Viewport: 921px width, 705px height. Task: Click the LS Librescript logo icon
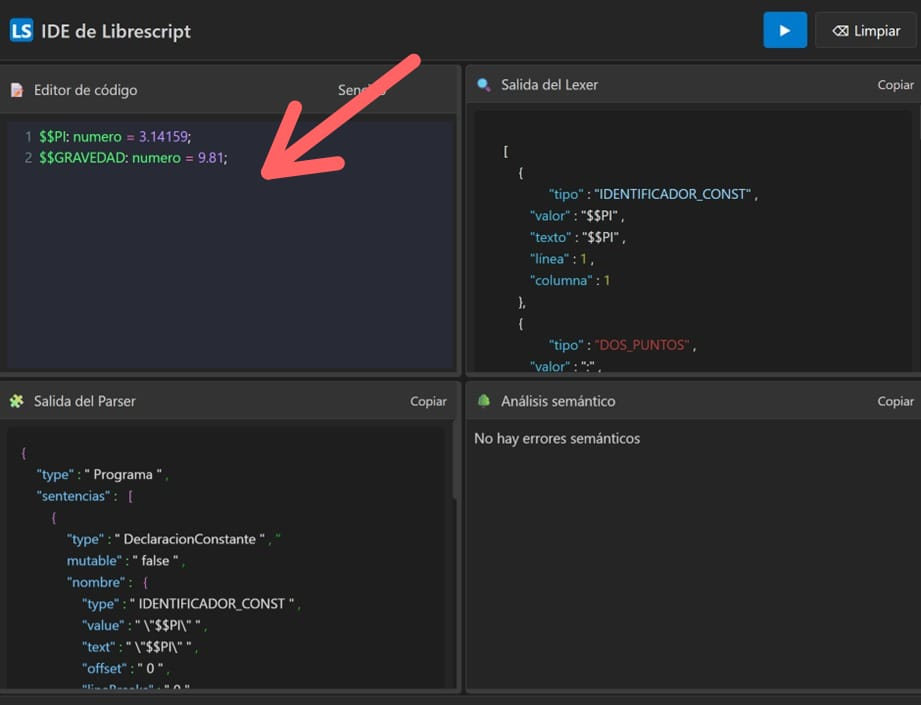(x=22, y=31)
